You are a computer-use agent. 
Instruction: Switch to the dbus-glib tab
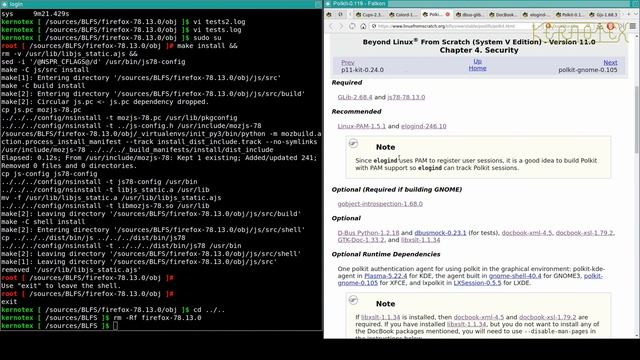pyautogui.click(x=469, y=15)
